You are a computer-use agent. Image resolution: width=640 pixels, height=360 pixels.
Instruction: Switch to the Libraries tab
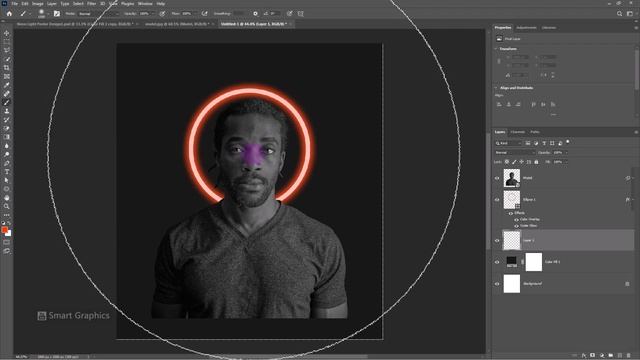[549, 28]
